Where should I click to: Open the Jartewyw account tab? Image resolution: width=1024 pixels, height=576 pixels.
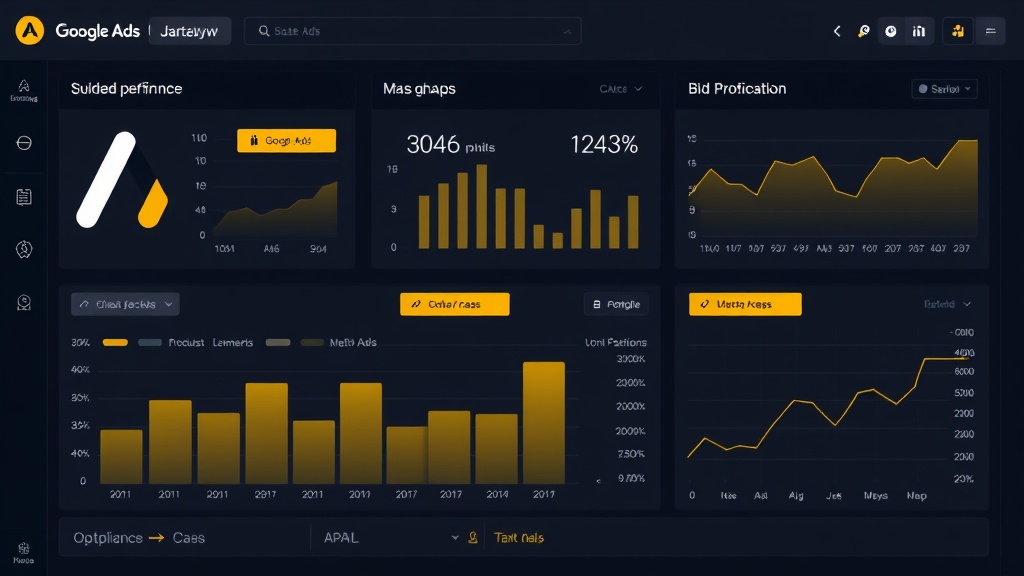click(x=189, y=31)
